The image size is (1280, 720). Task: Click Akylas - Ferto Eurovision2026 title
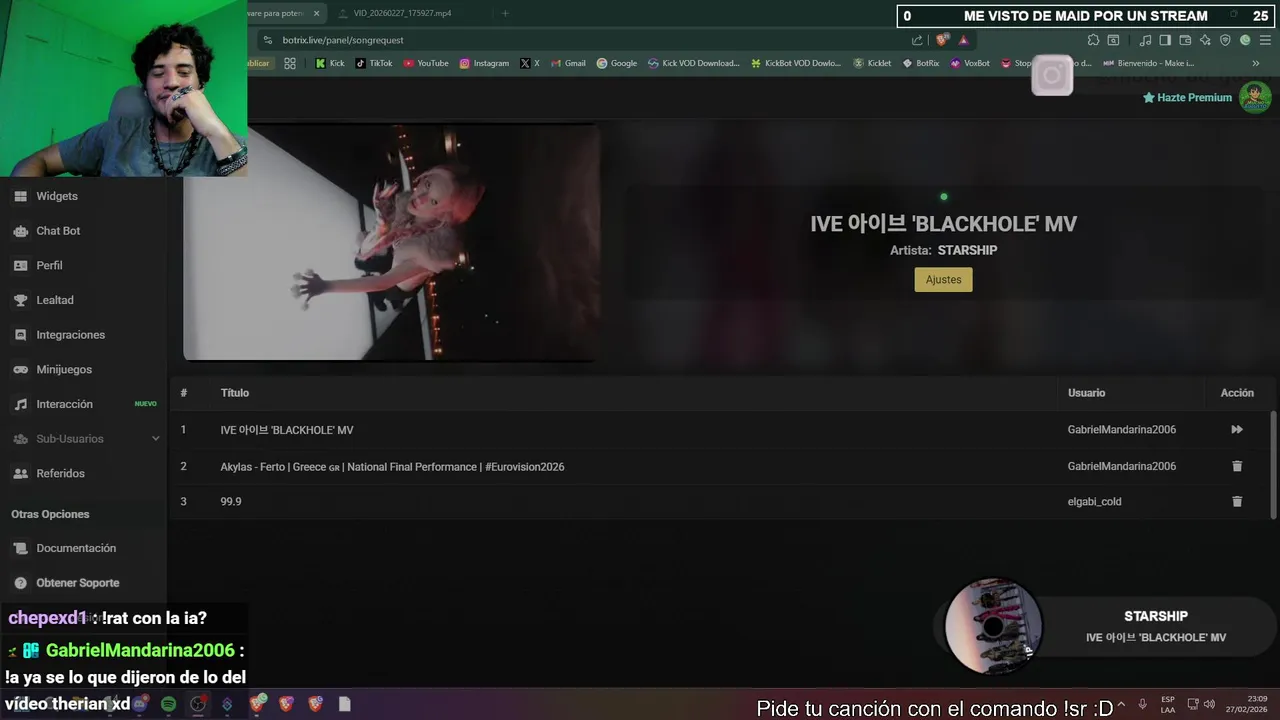[x=392, y=467]
